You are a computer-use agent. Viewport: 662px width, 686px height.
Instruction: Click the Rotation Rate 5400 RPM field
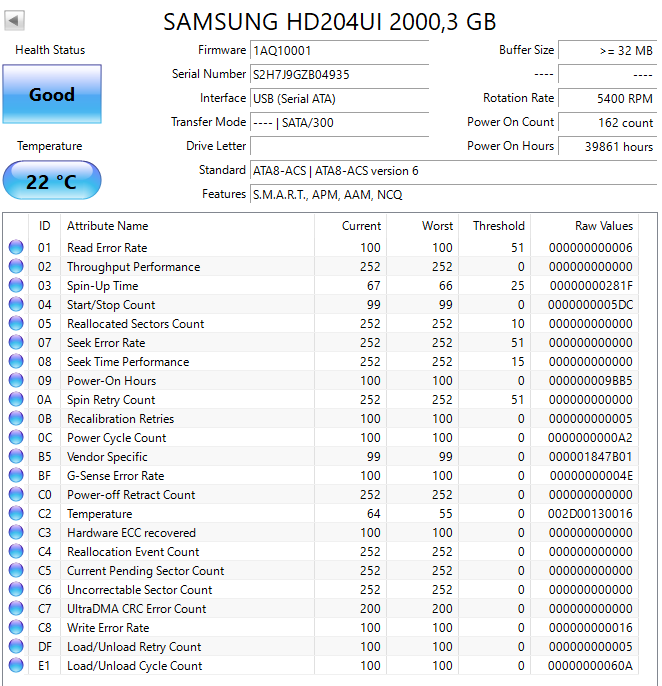click(607, 99)
